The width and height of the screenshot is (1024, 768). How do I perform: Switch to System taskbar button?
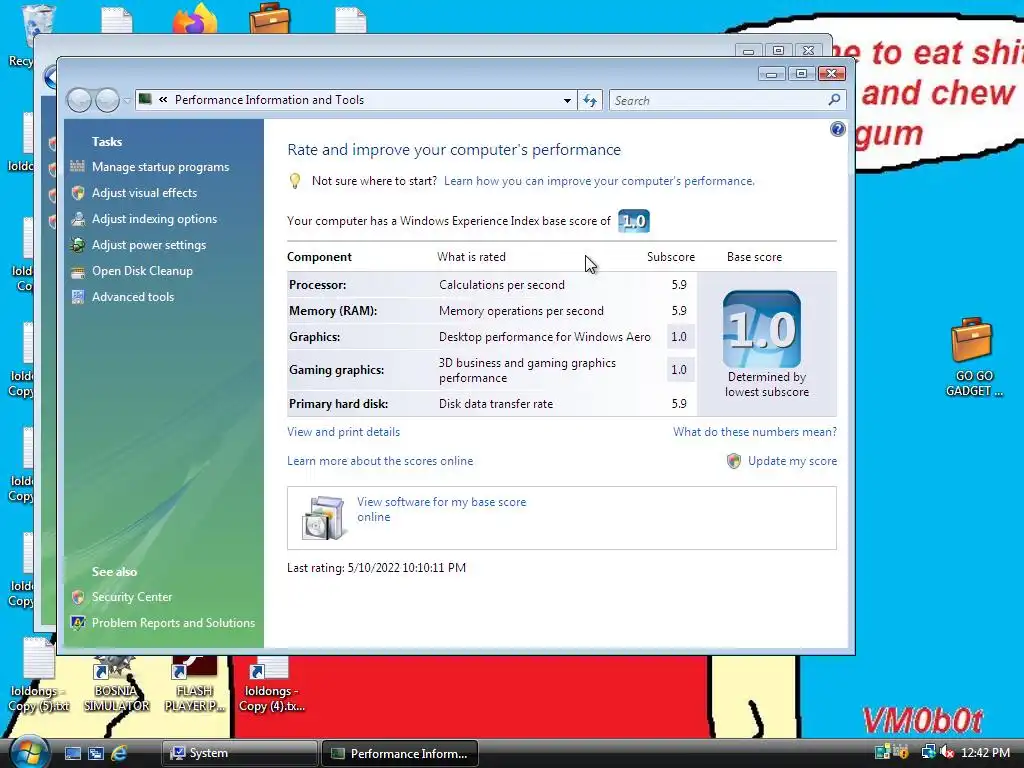pyautogui.click(x=239, y=753)
